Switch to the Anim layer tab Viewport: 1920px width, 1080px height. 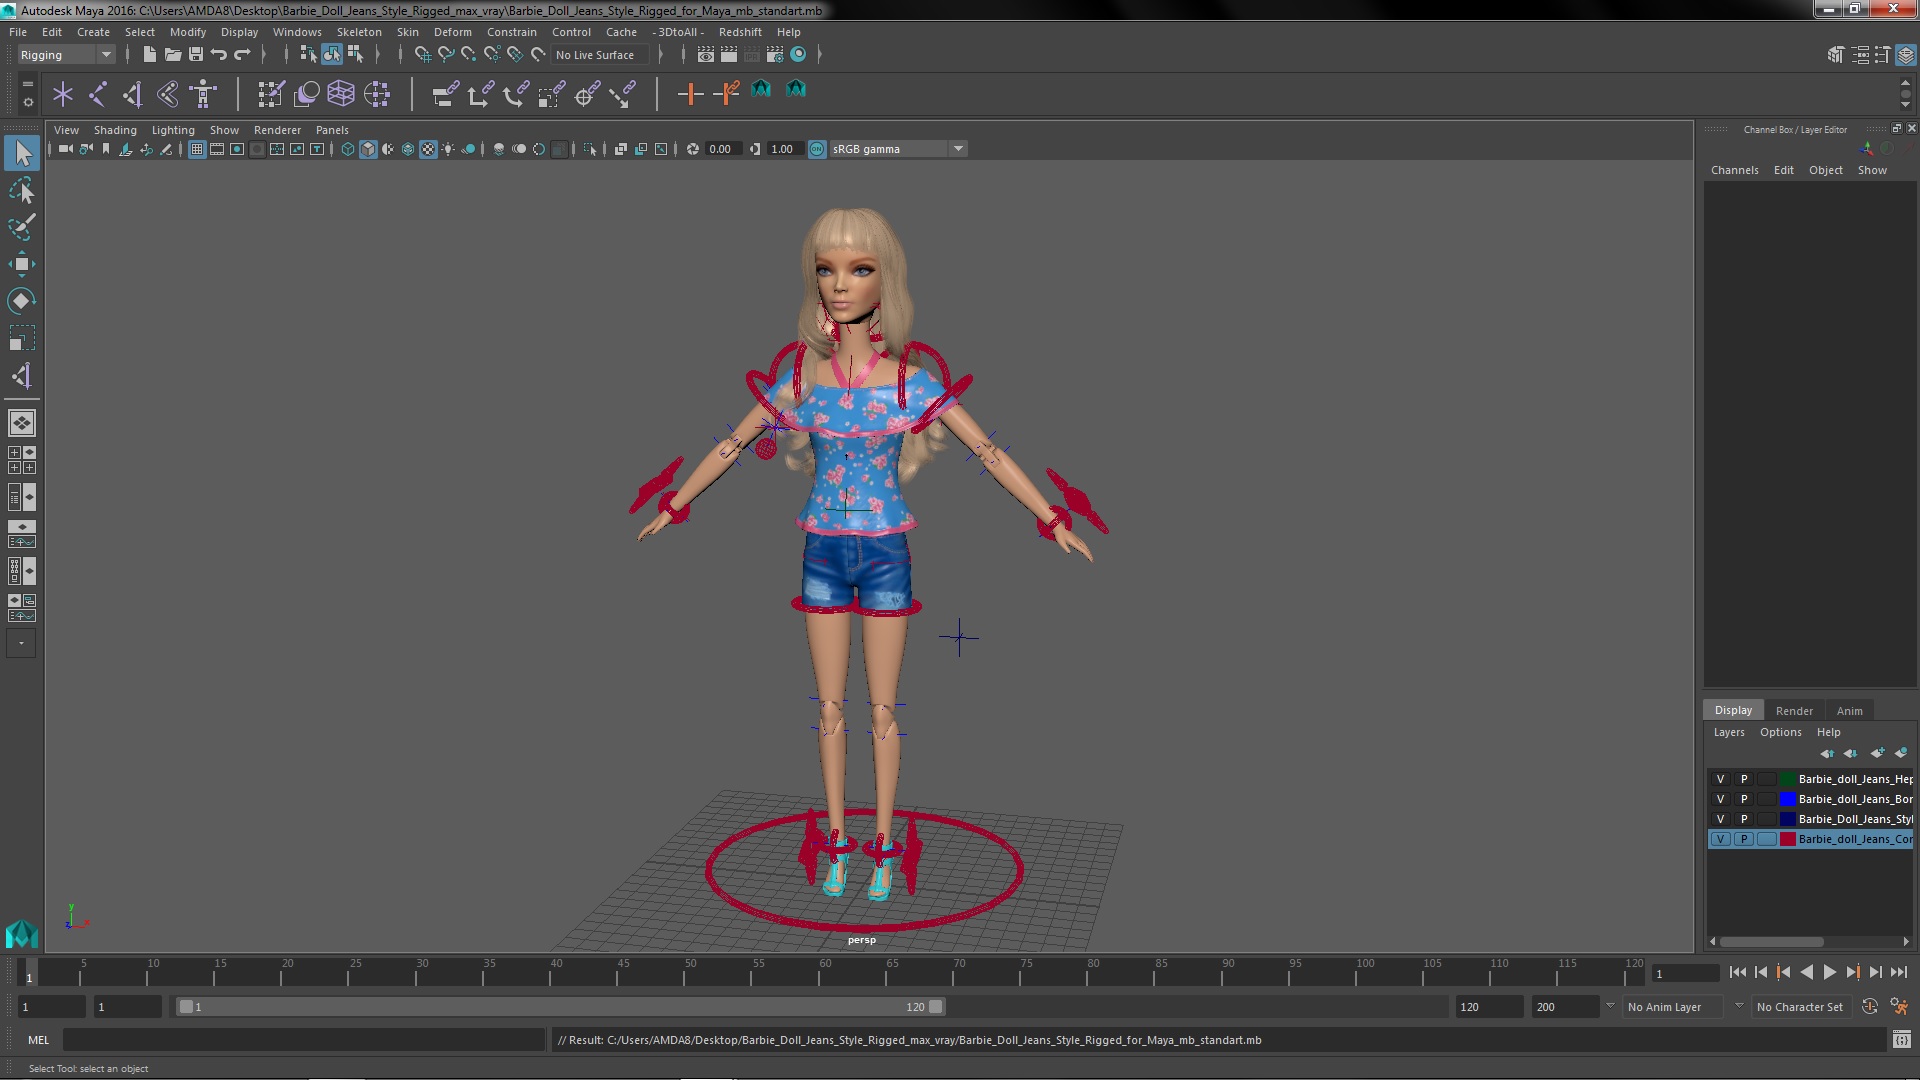tap(1849, 711)
